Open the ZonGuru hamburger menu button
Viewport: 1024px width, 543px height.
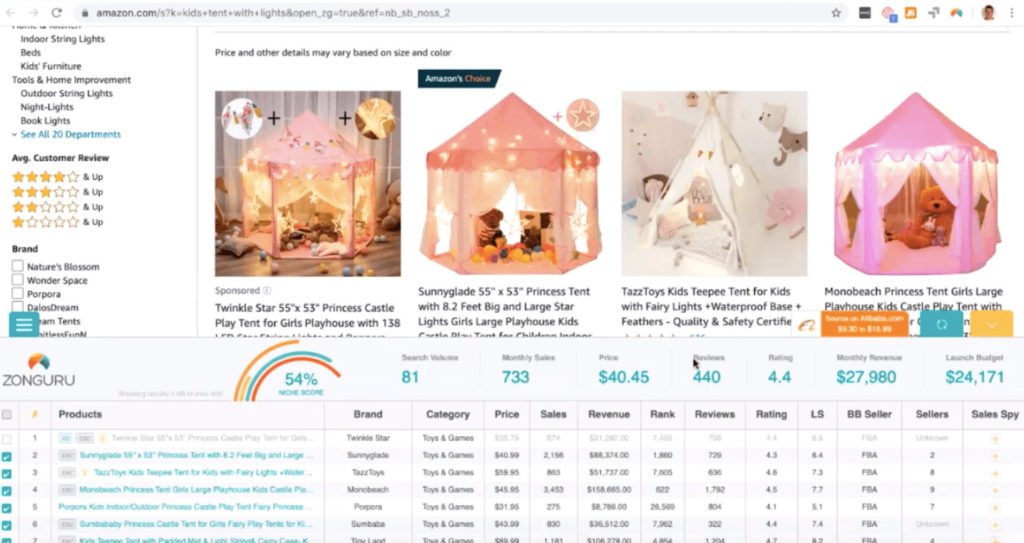[x=24, y=324]
